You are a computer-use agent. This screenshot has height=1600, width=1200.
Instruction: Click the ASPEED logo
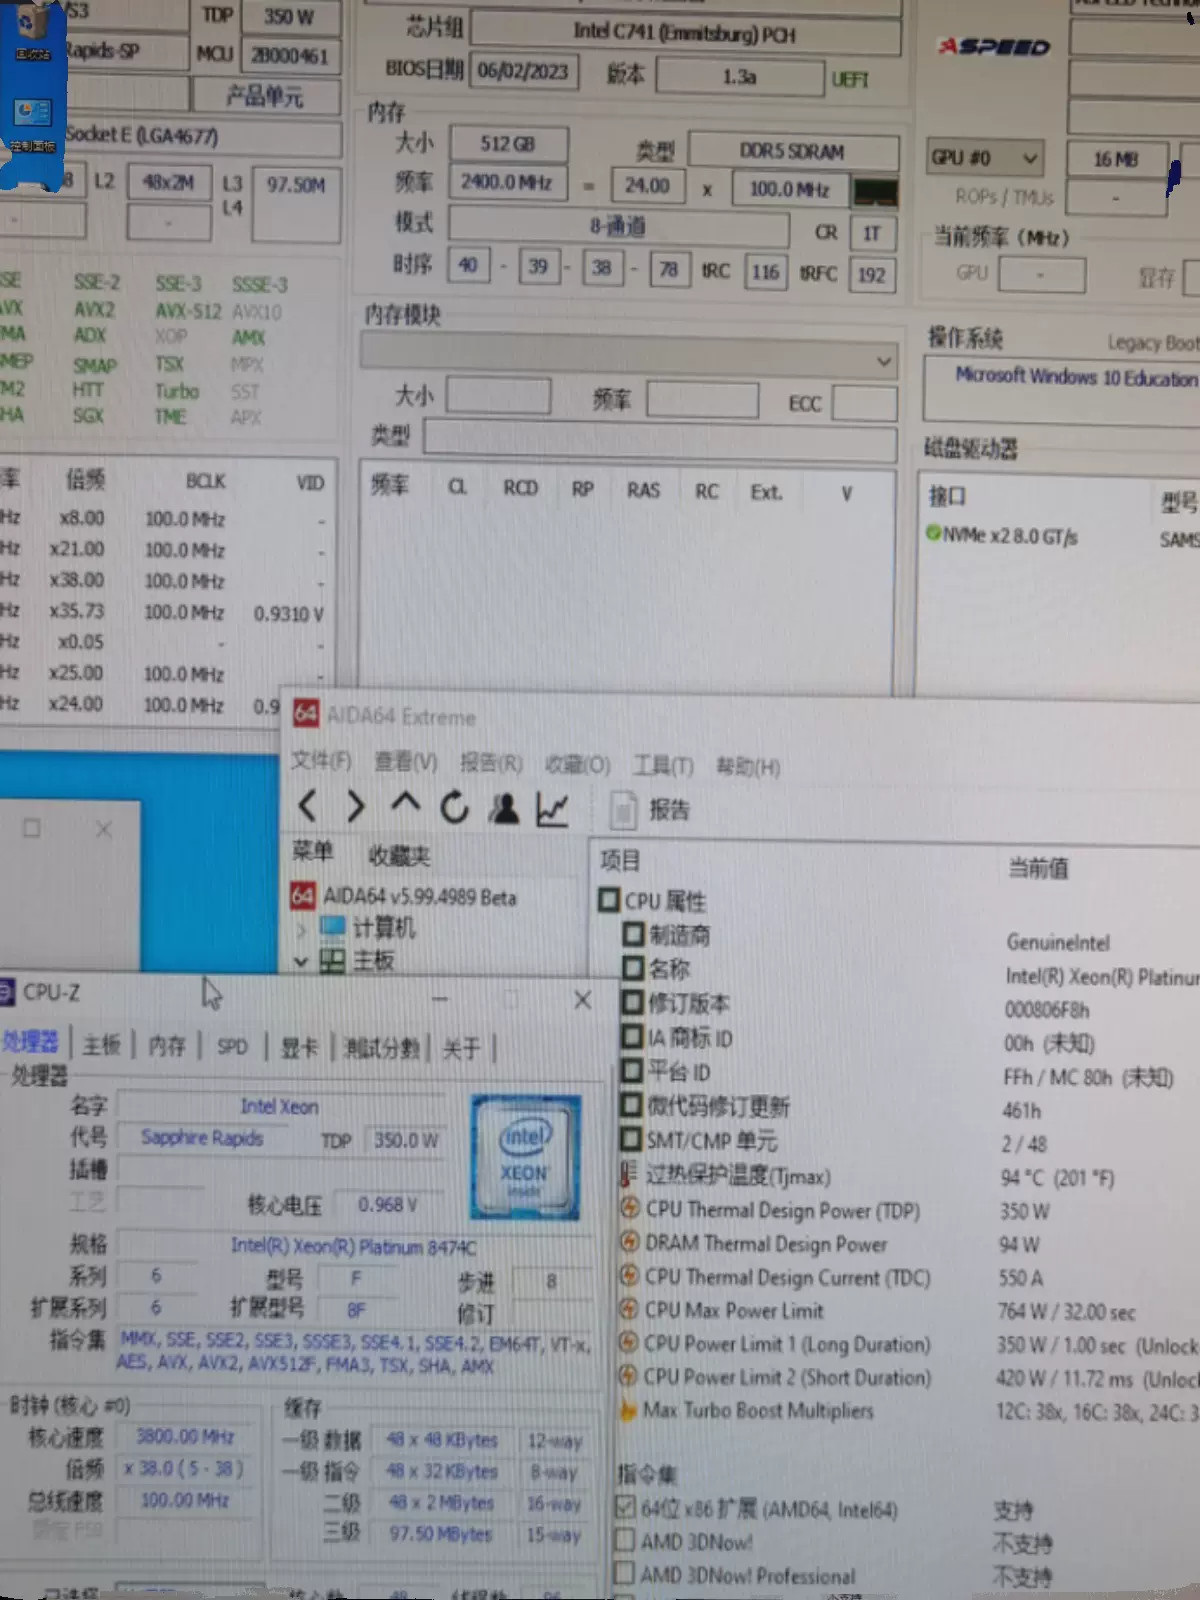993,46
